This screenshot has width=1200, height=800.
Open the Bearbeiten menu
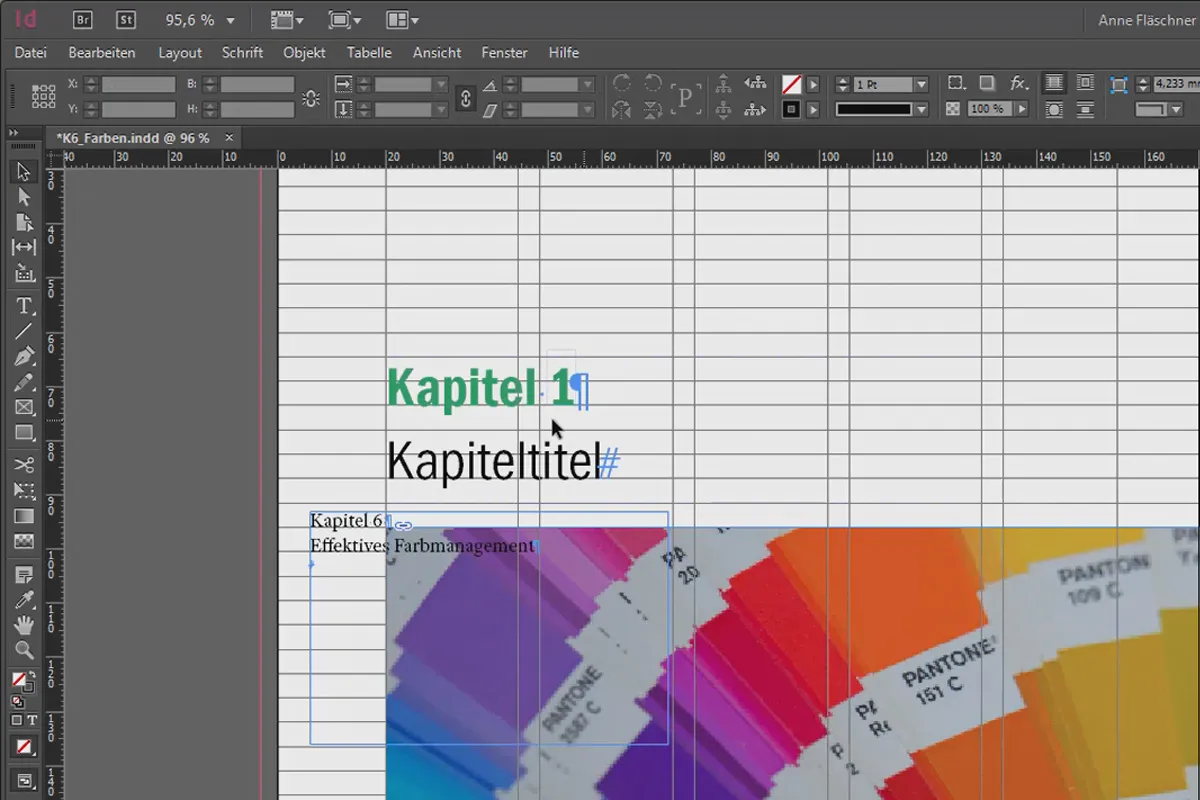click(x=102, y=52)
